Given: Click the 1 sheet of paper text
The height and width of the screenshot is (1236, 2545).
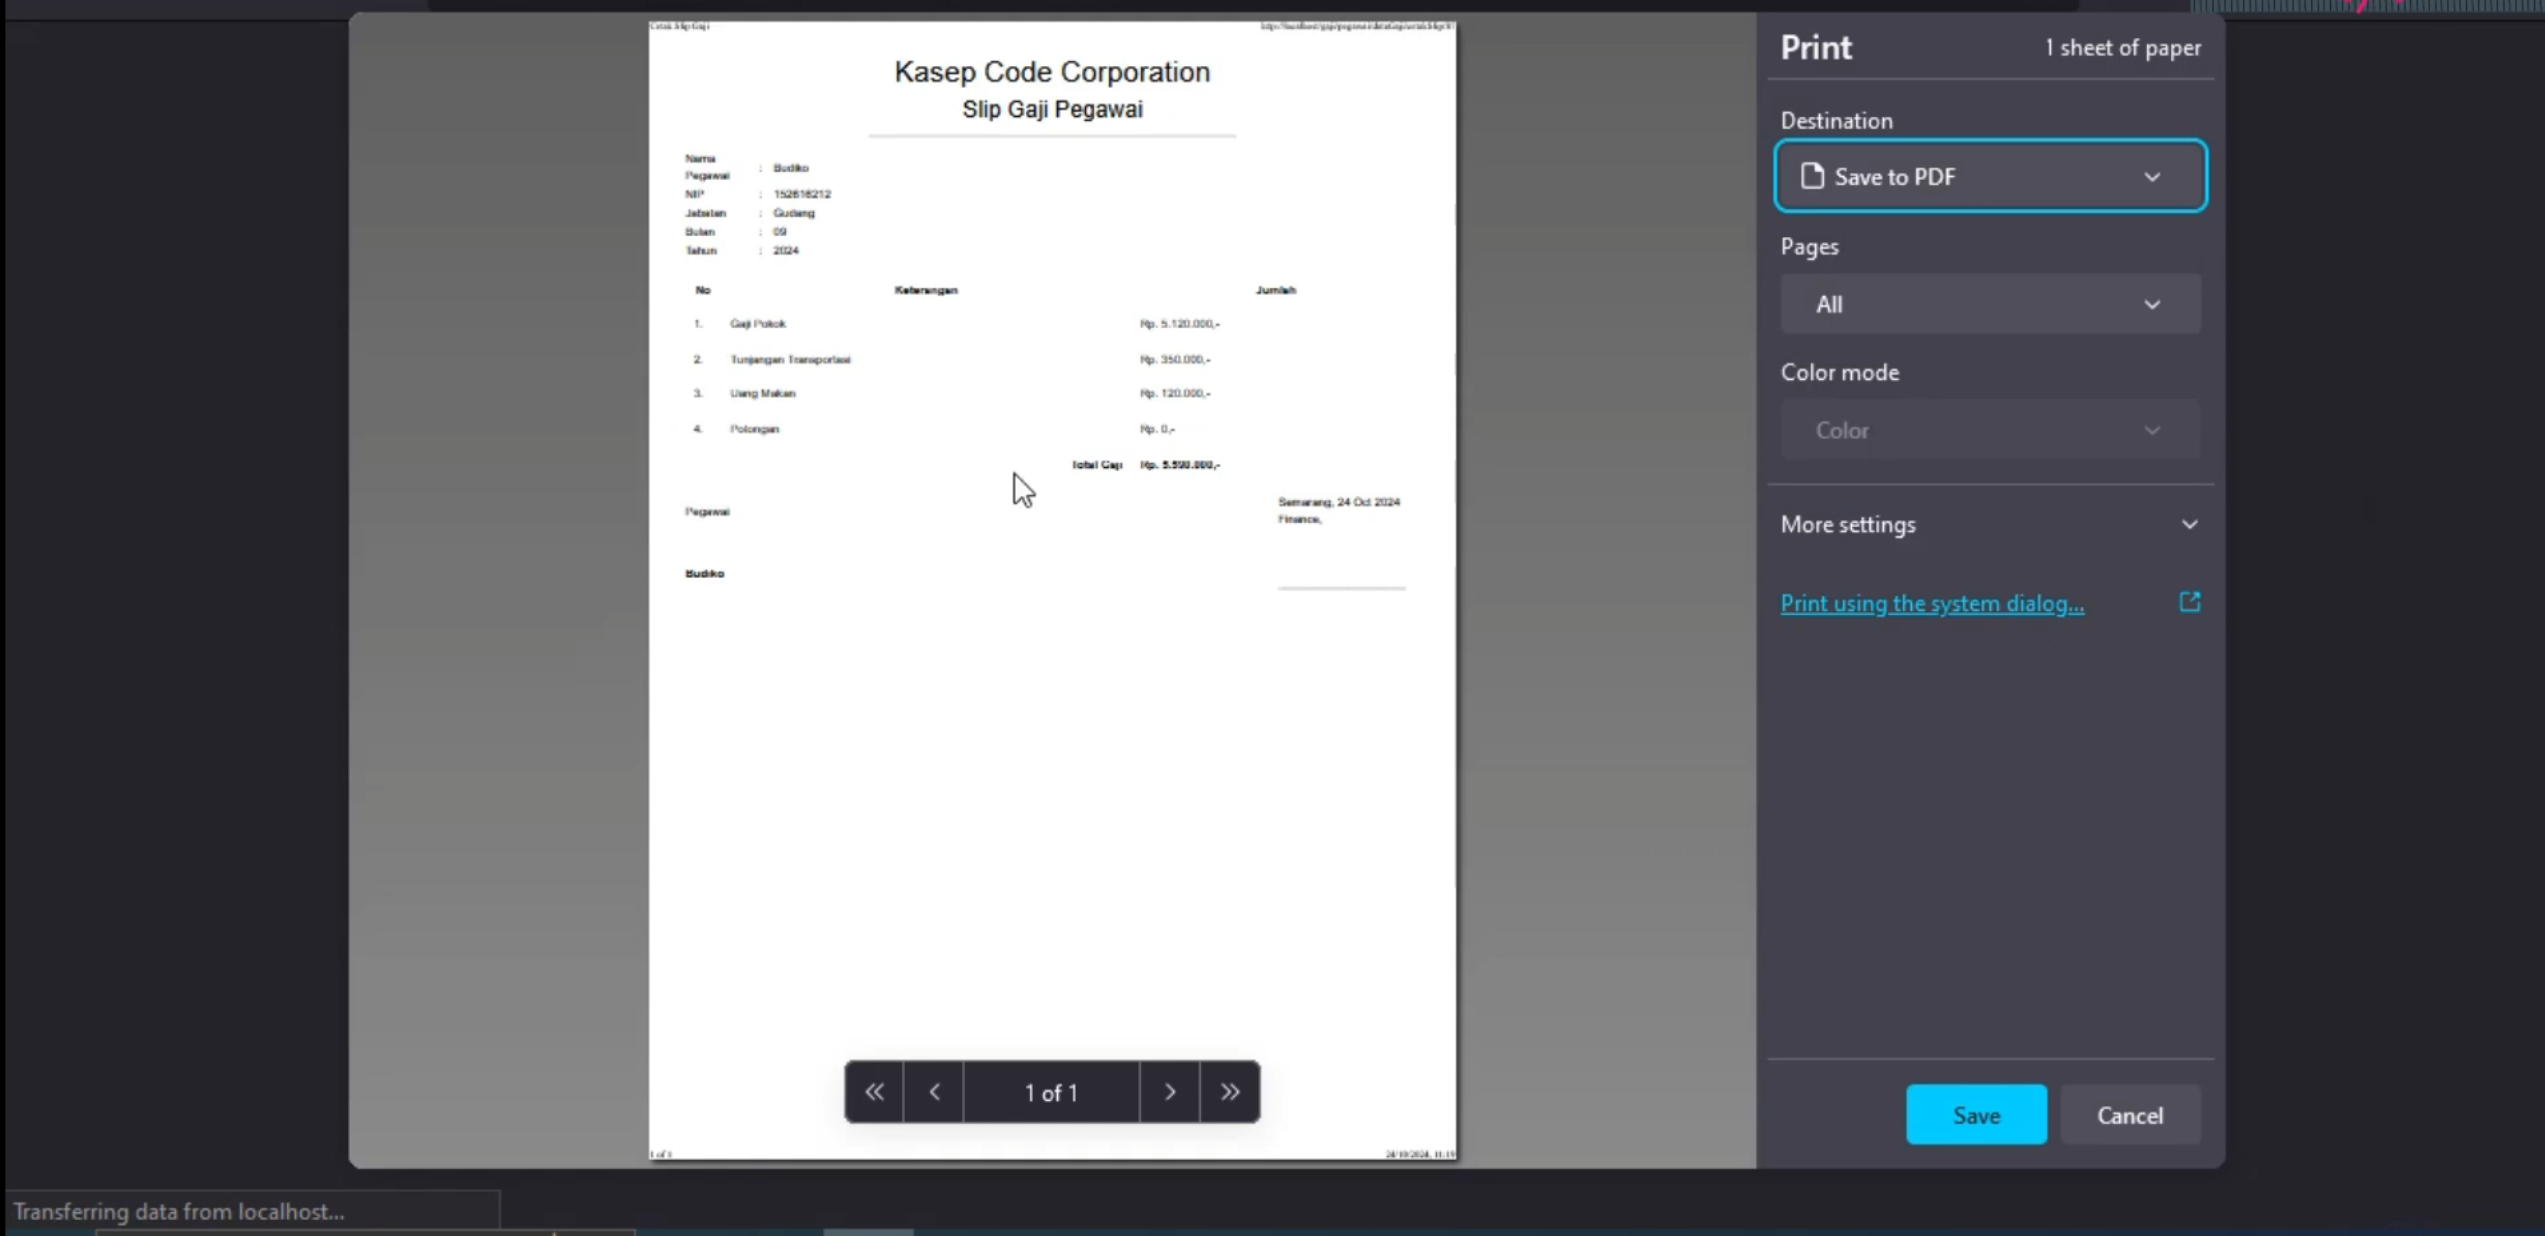Looking at the screenshot, I should coord(2122,48).
